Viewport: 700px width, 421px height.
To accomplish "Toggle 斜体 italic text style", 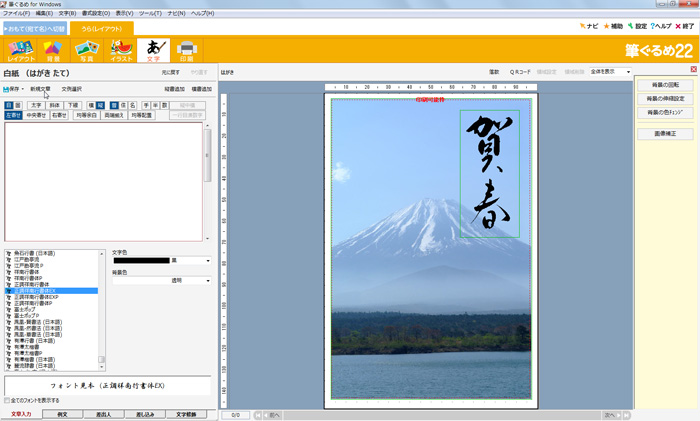I will [54, 104].
